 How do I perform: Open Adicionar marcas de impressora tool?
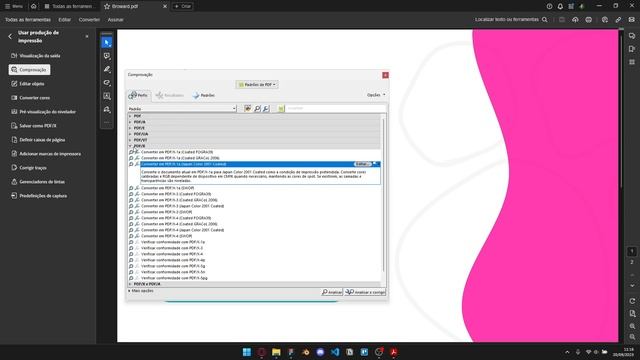(46, 154)
